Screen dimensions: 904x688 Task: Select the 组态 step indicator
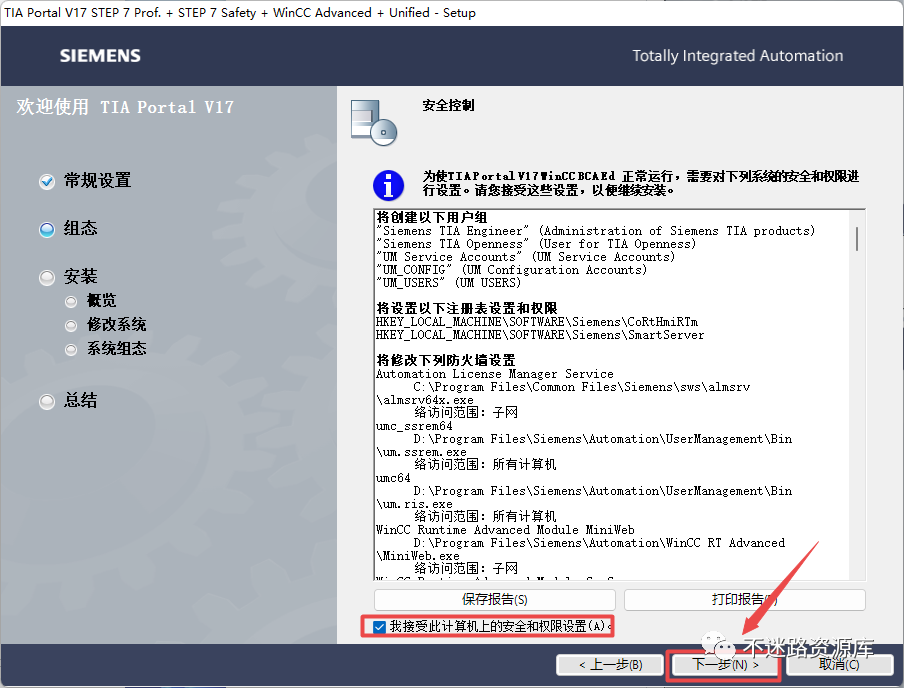pyautogui.click(x=47, y=230)
